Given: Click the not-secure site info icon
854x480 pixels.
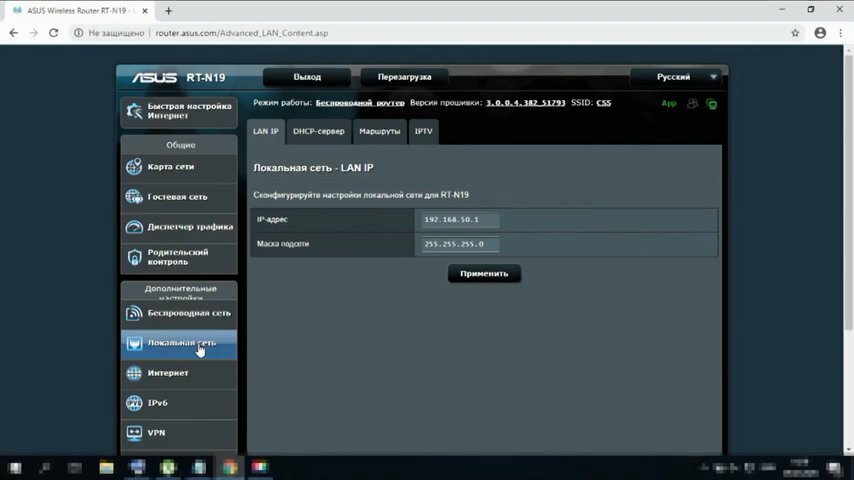Looking at the screenshot, I should (78, 33).
